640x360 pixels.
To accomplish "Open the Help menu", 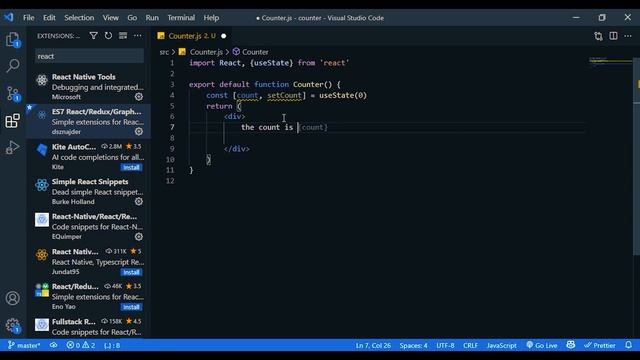I will [x=211, y=18].
